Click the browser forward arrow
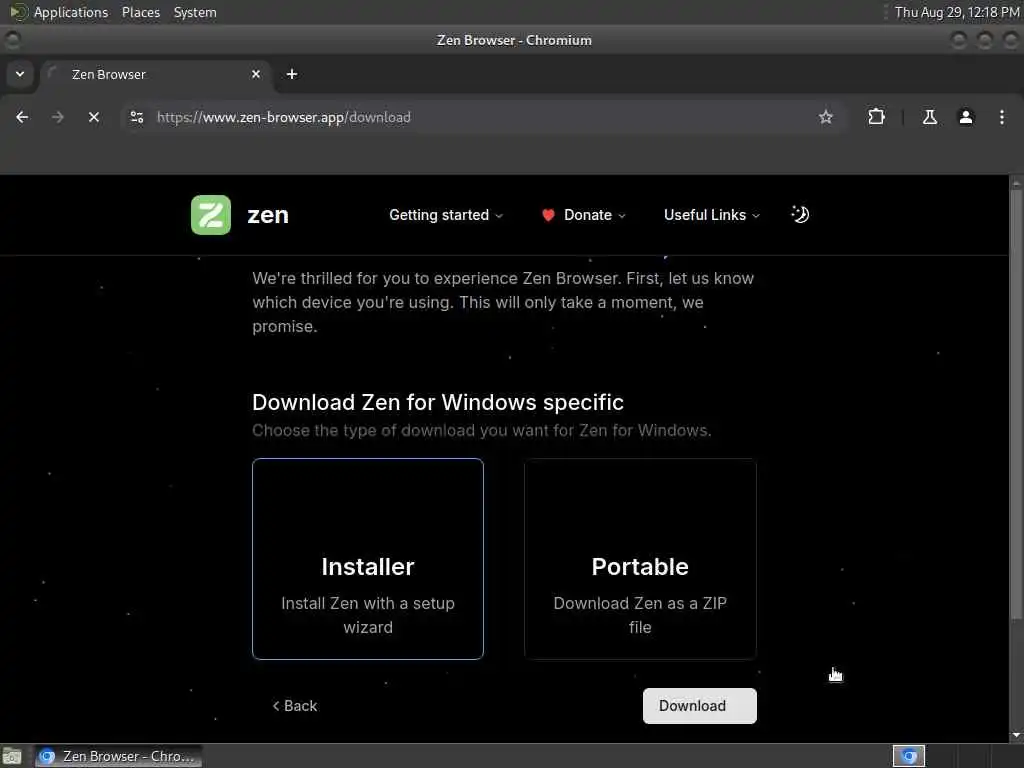This screenshot has height=768, width=1024. tap(58, 117)
